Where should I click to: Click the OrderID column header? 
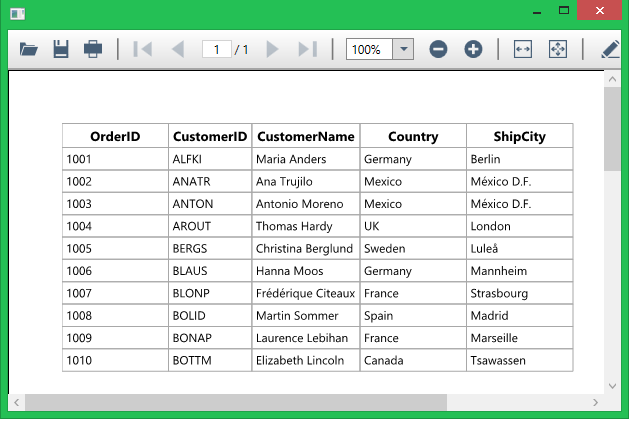click(x=115, y=136)
